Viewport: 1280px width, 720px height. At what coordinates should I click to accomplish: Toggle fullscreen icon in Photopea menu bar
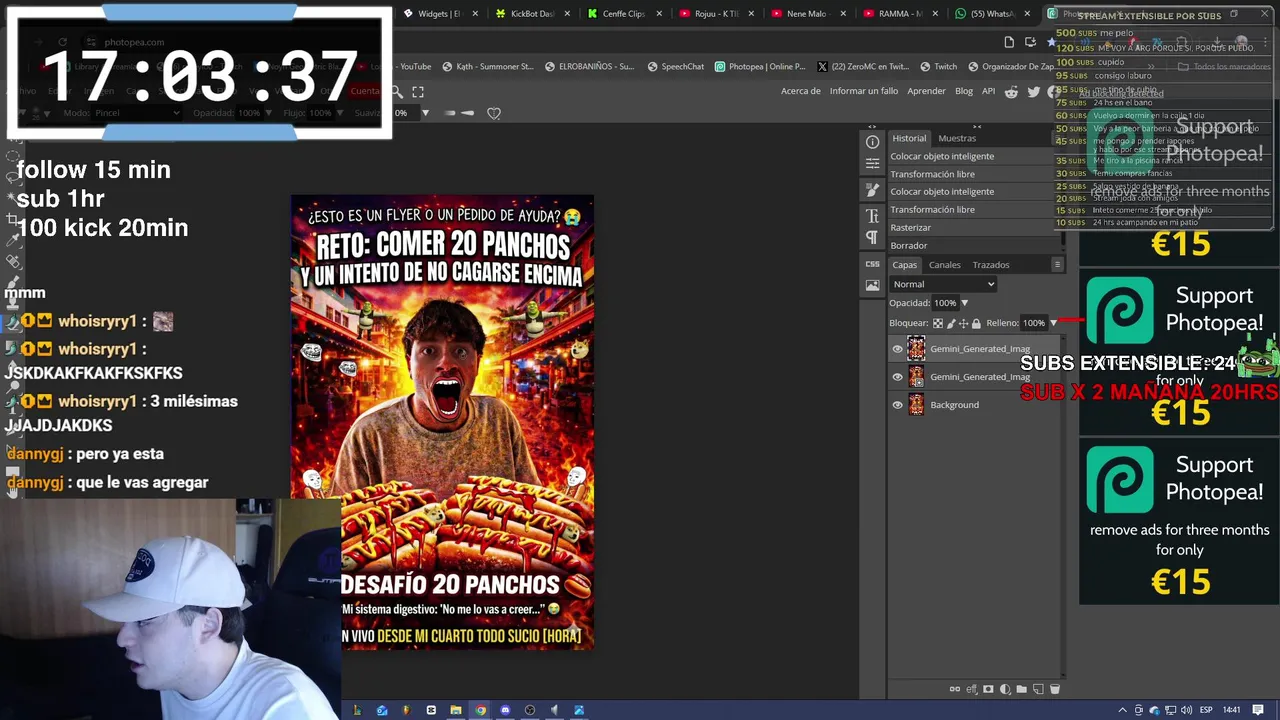[418, 92]
